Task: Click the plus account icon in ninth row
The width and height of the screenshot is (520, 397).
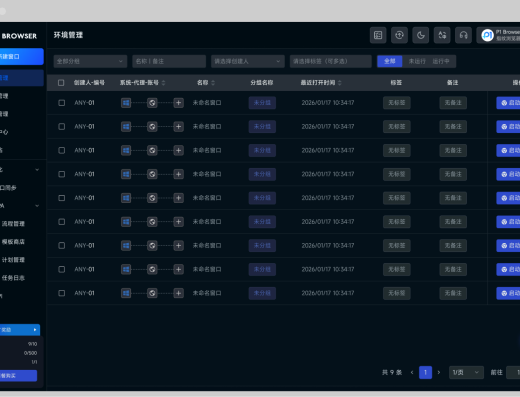Action: (x=179, y=293)
